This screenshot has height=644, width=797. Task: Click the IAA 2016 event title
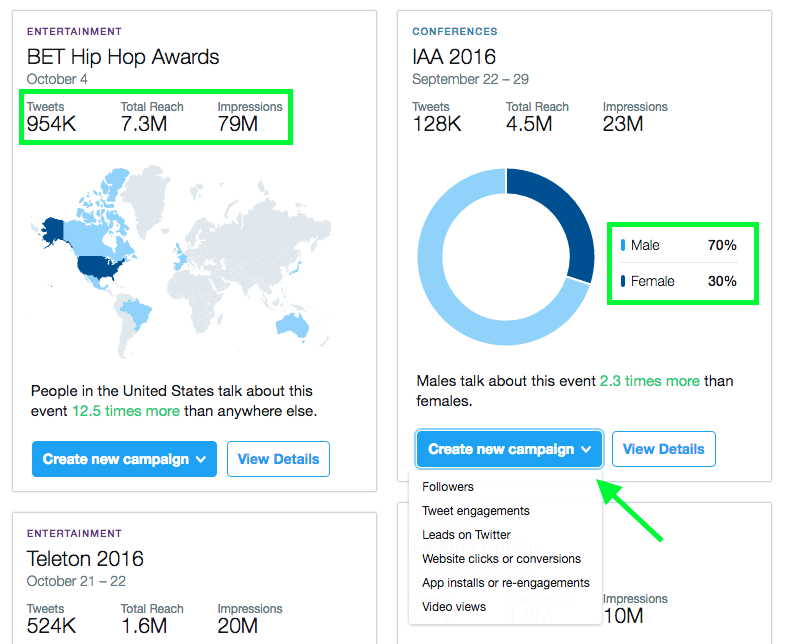point(454,56)
